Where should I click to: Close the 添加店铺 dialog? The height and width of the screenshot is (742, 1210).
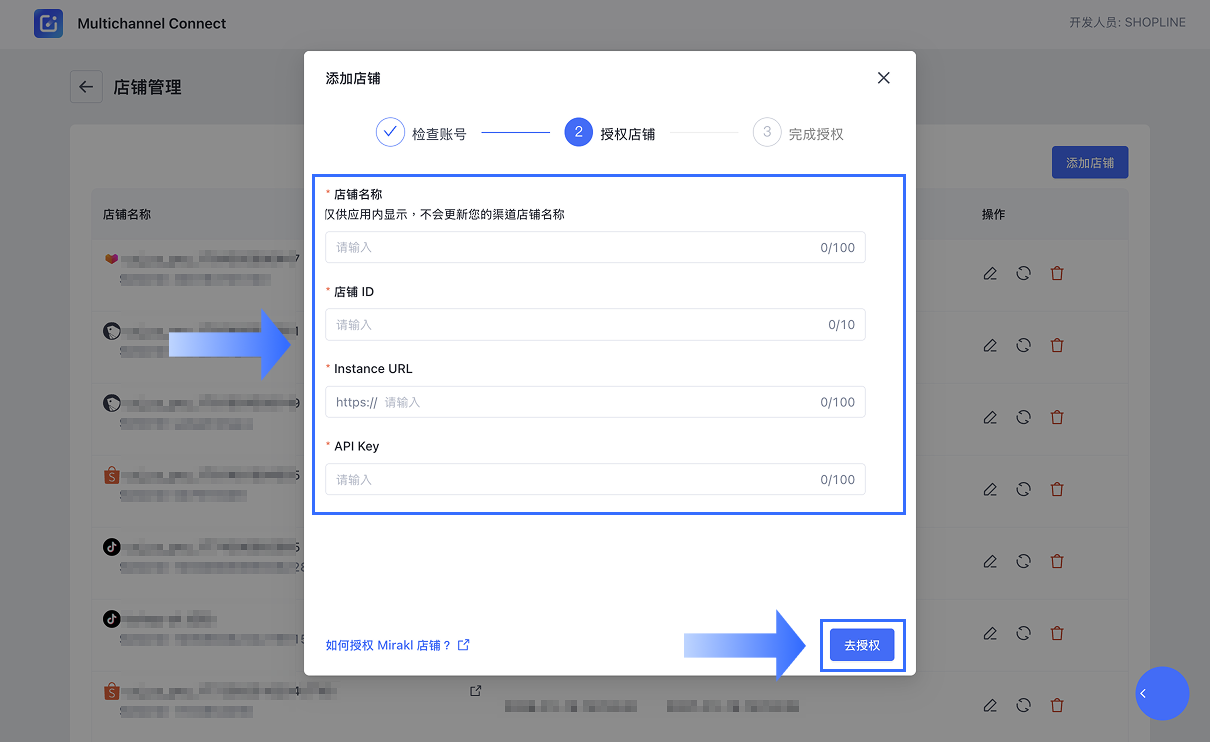tap(883, 78)
